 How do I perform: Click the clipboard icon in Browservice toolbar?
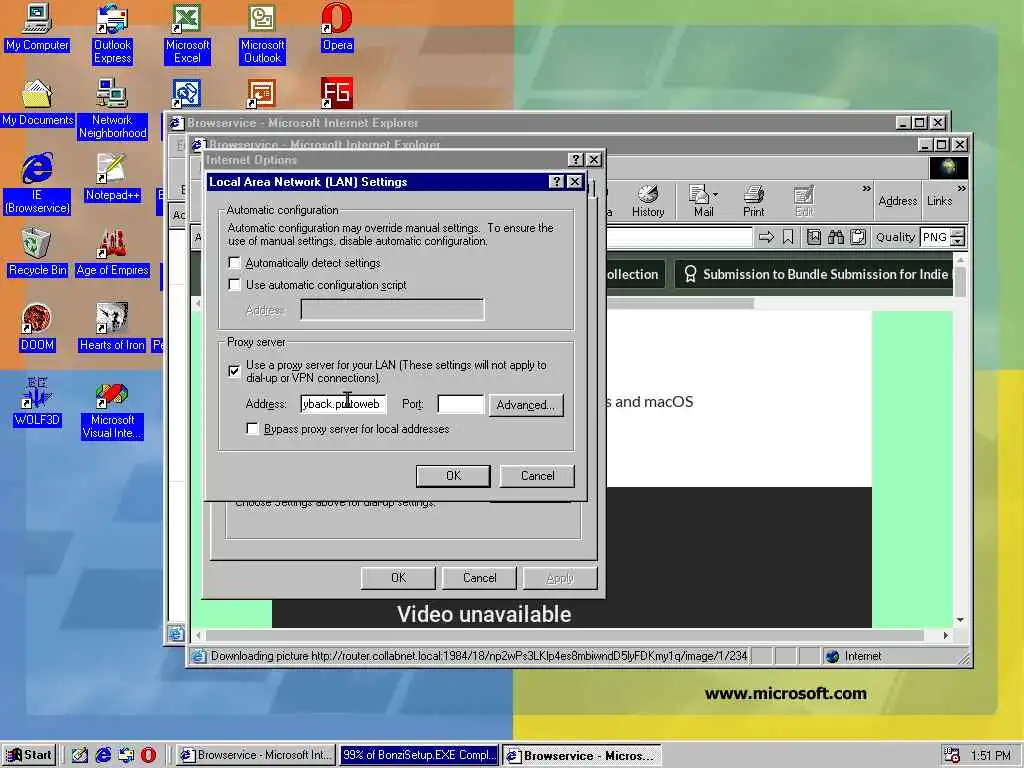coord(858,237)
